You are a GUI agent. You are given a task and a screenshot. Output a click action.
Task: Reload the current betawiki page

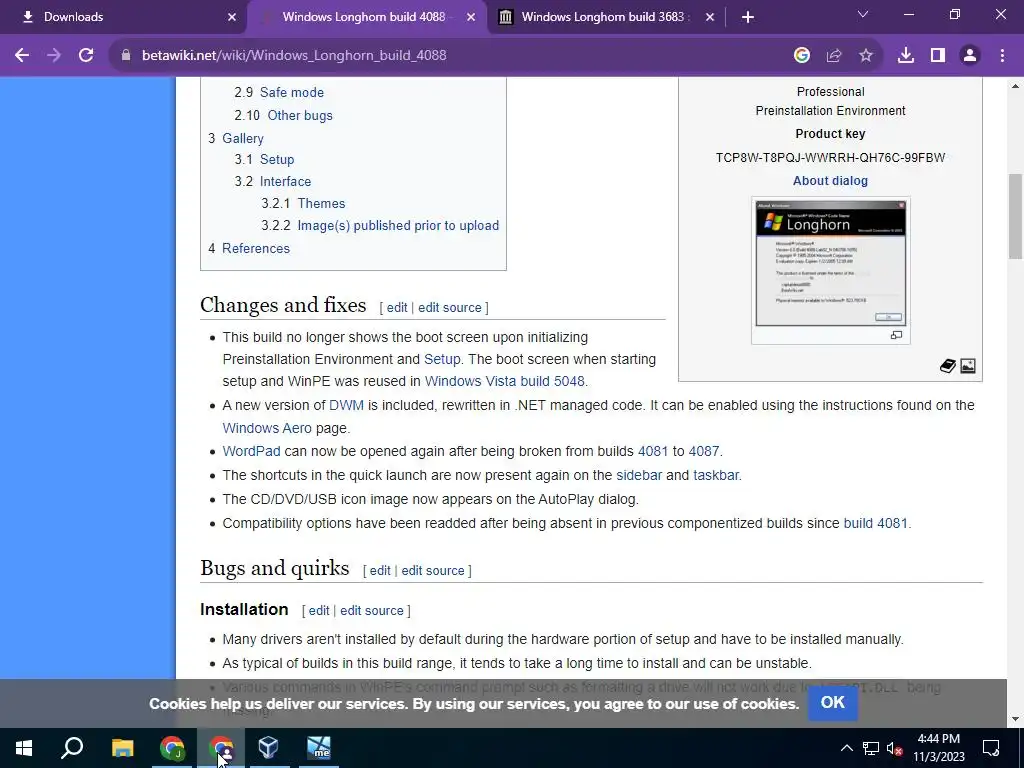(x=86, y=56)
